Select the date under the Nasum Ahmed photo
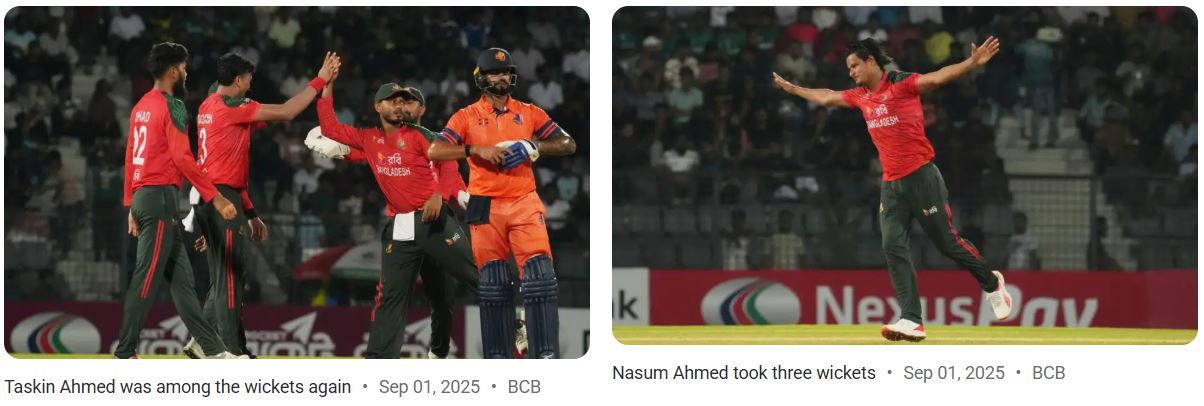Image resolution: width=1204 pixels, height=406 pixels. [x=954, y=373]
